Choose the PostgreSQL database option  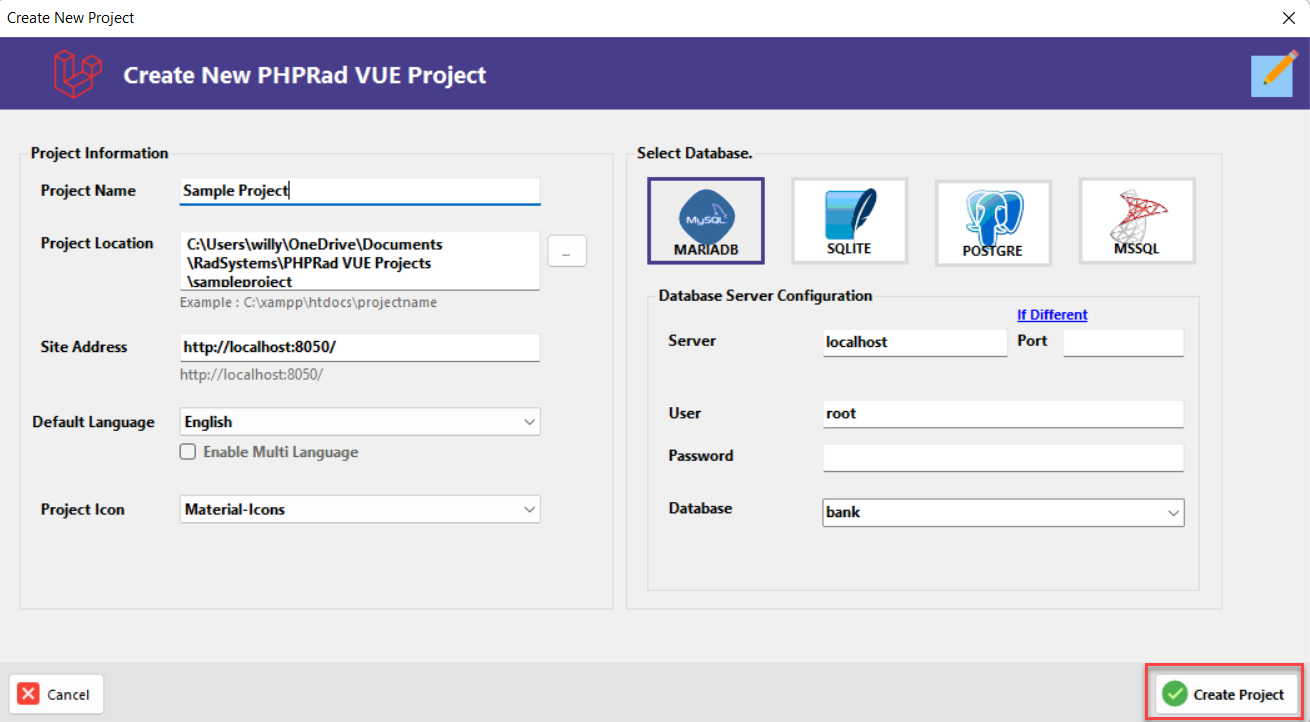point(993,223)
